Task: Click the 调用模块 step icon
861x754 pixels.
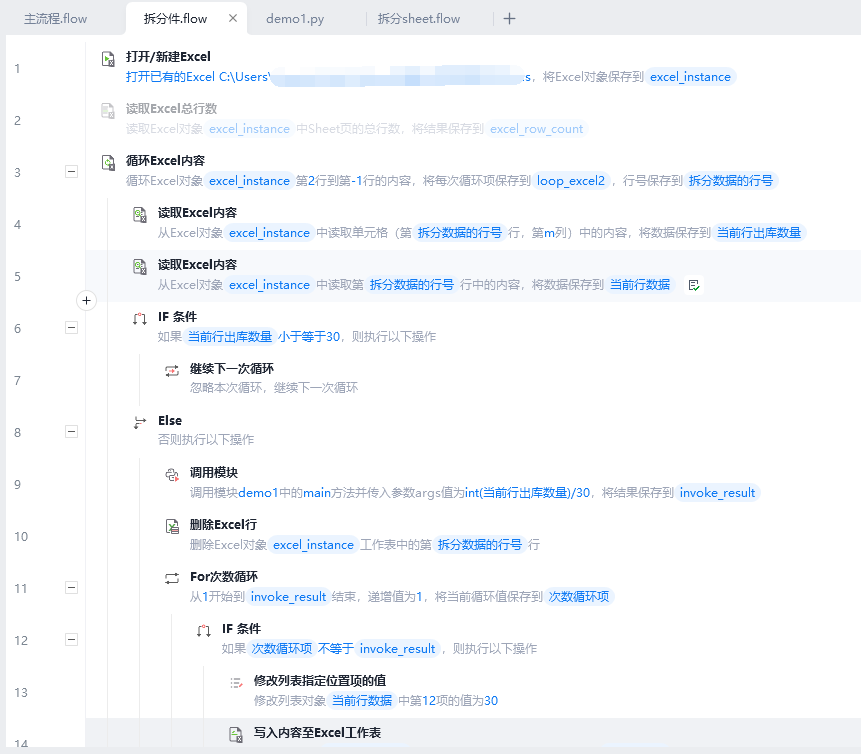Action: tap(172, 474)
